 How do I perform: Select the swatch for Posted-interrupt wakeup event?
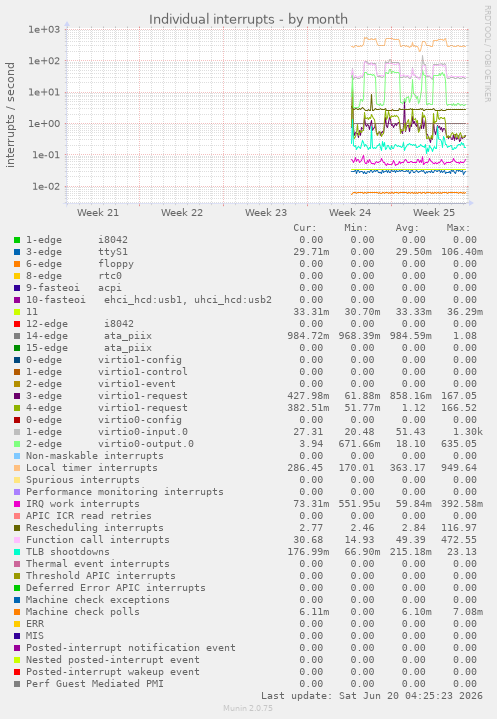pos(17,672)
